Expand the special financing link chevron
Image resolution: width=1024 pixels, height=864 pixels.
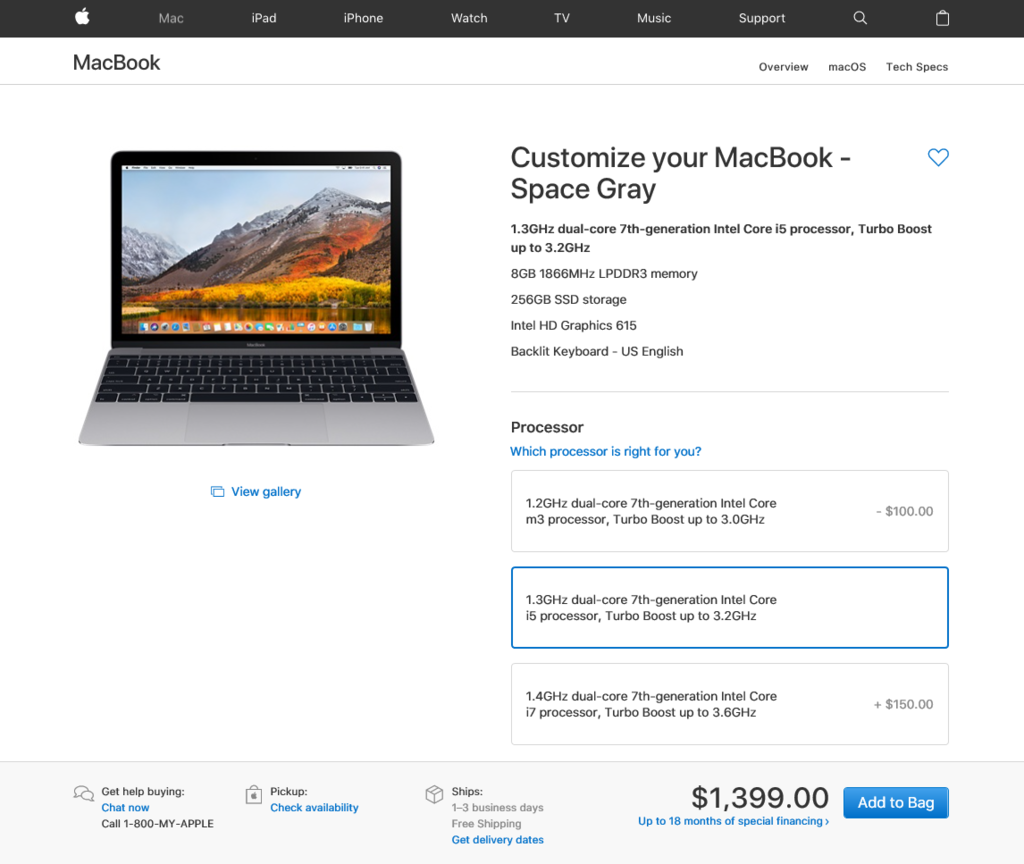(x=827, y=822)
